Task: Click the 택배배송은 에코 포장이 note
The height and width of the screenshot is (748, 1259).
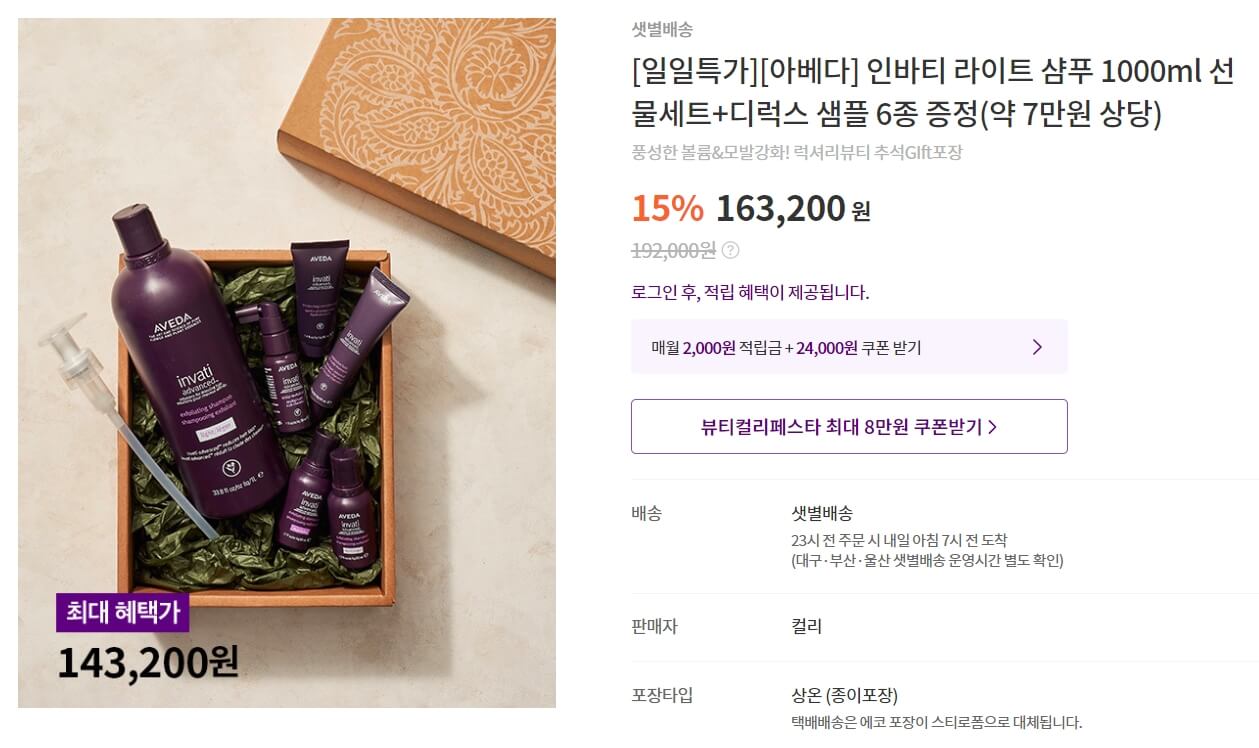Action: [936, 722]
